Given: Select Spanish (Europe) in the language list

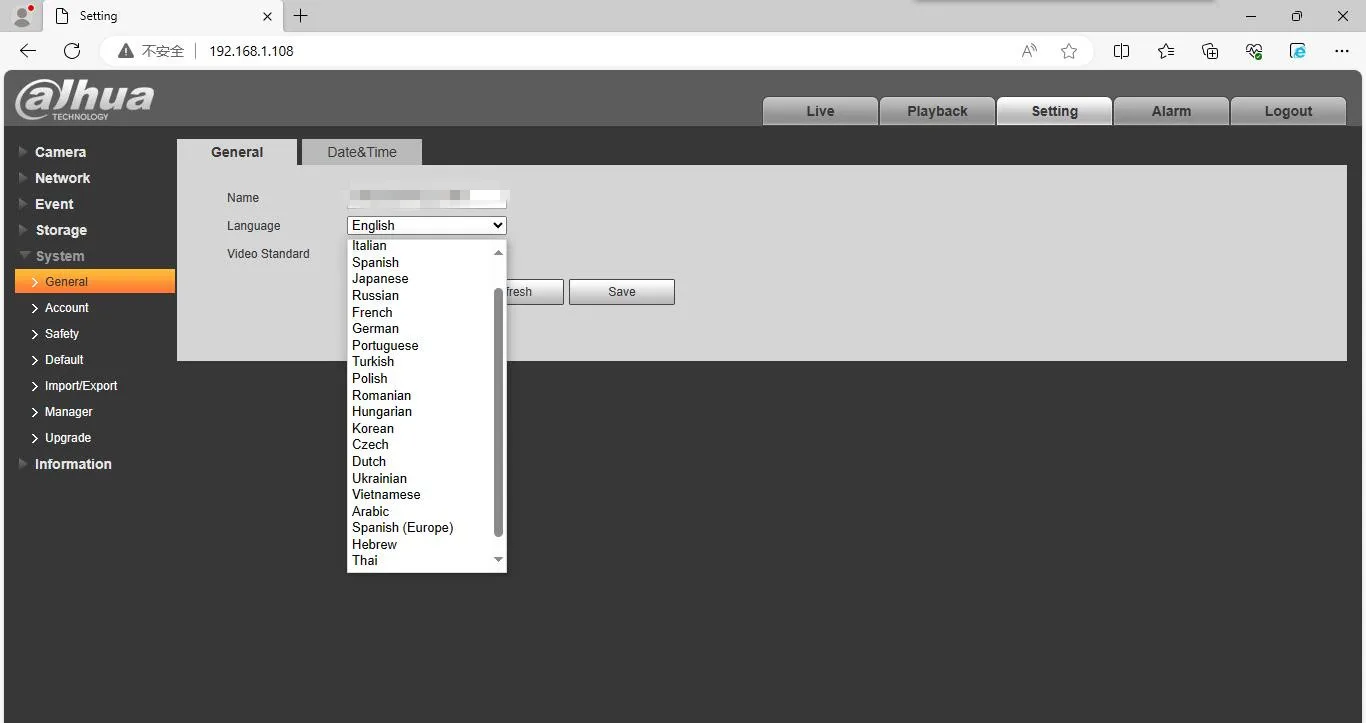Looking at the screenshot, I should [x=421, y=527].
